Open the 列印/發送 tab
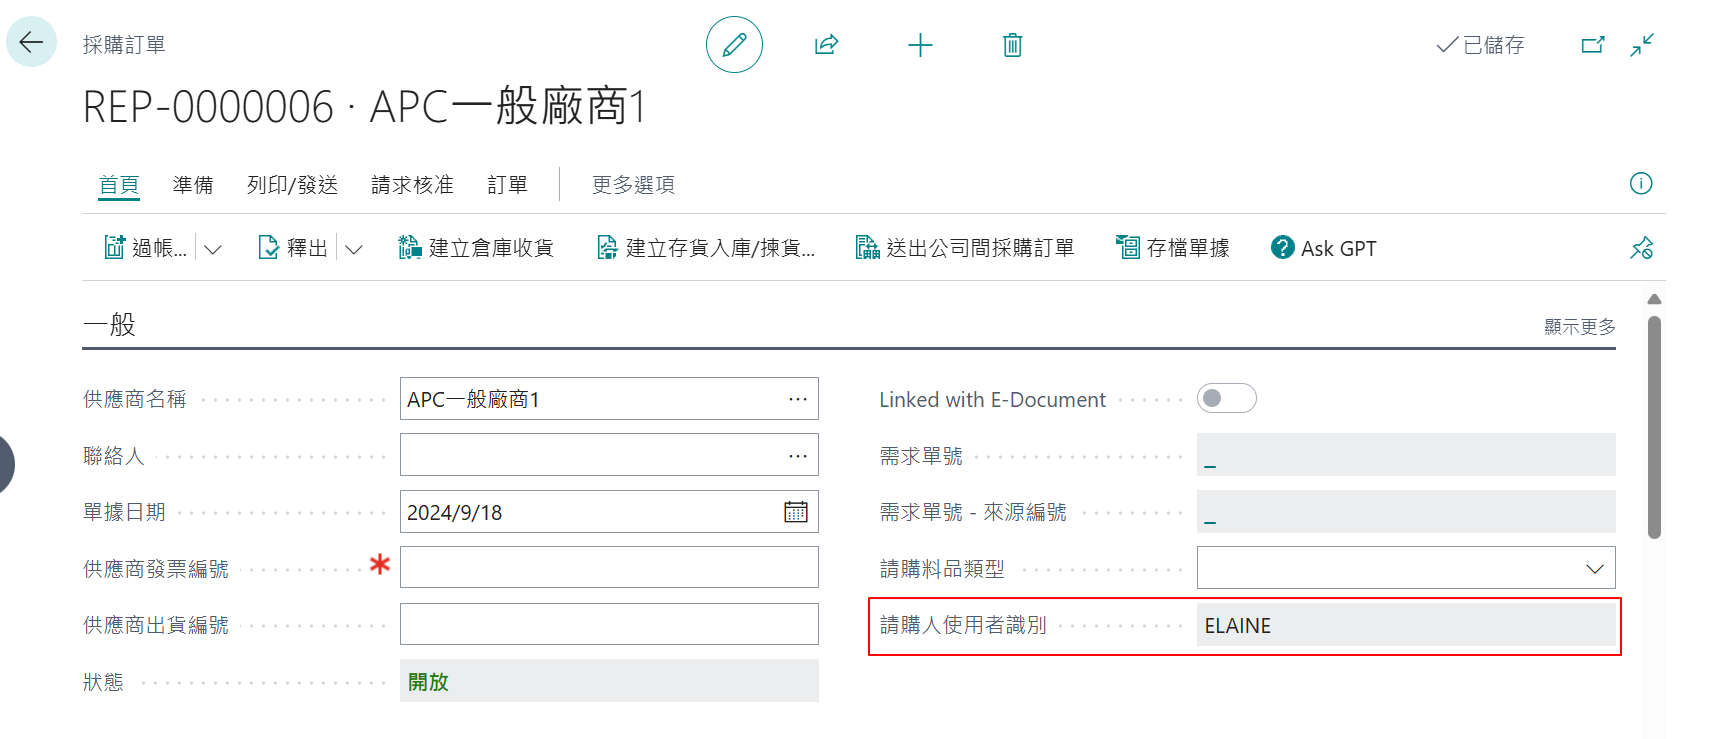Image resolution: width=1726 pixels, height=739 pixels. (x=292, y=185)
